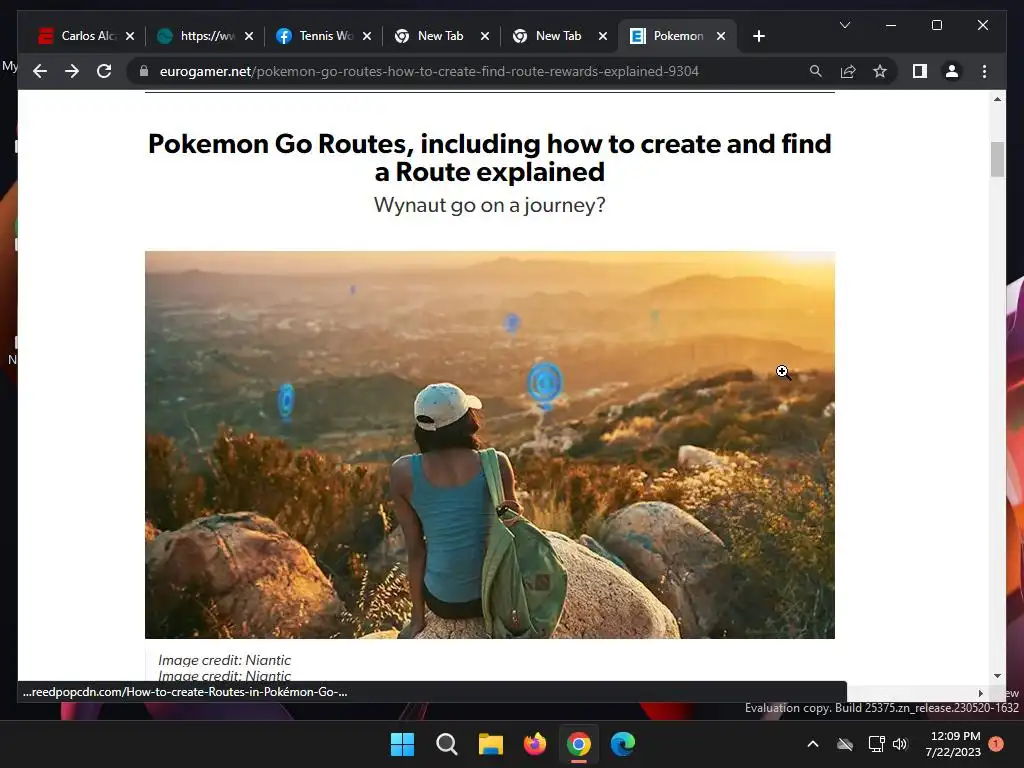Open File Explorer from the taskbar

tap(490, 744)
